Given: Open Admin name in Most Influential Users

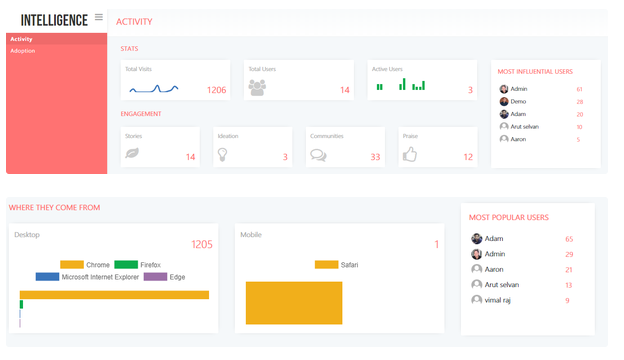Looking at the screenshot, I should click(519, 89).
